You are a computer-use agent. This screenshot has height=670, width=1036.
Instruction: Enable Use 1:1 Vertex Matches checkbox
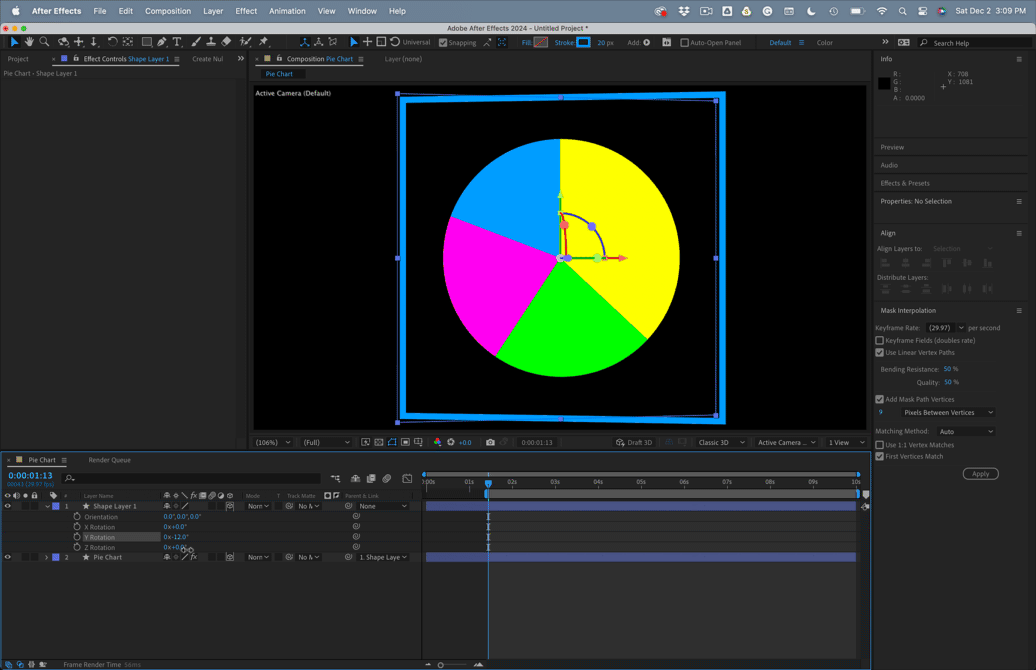[x=879, y=445]
